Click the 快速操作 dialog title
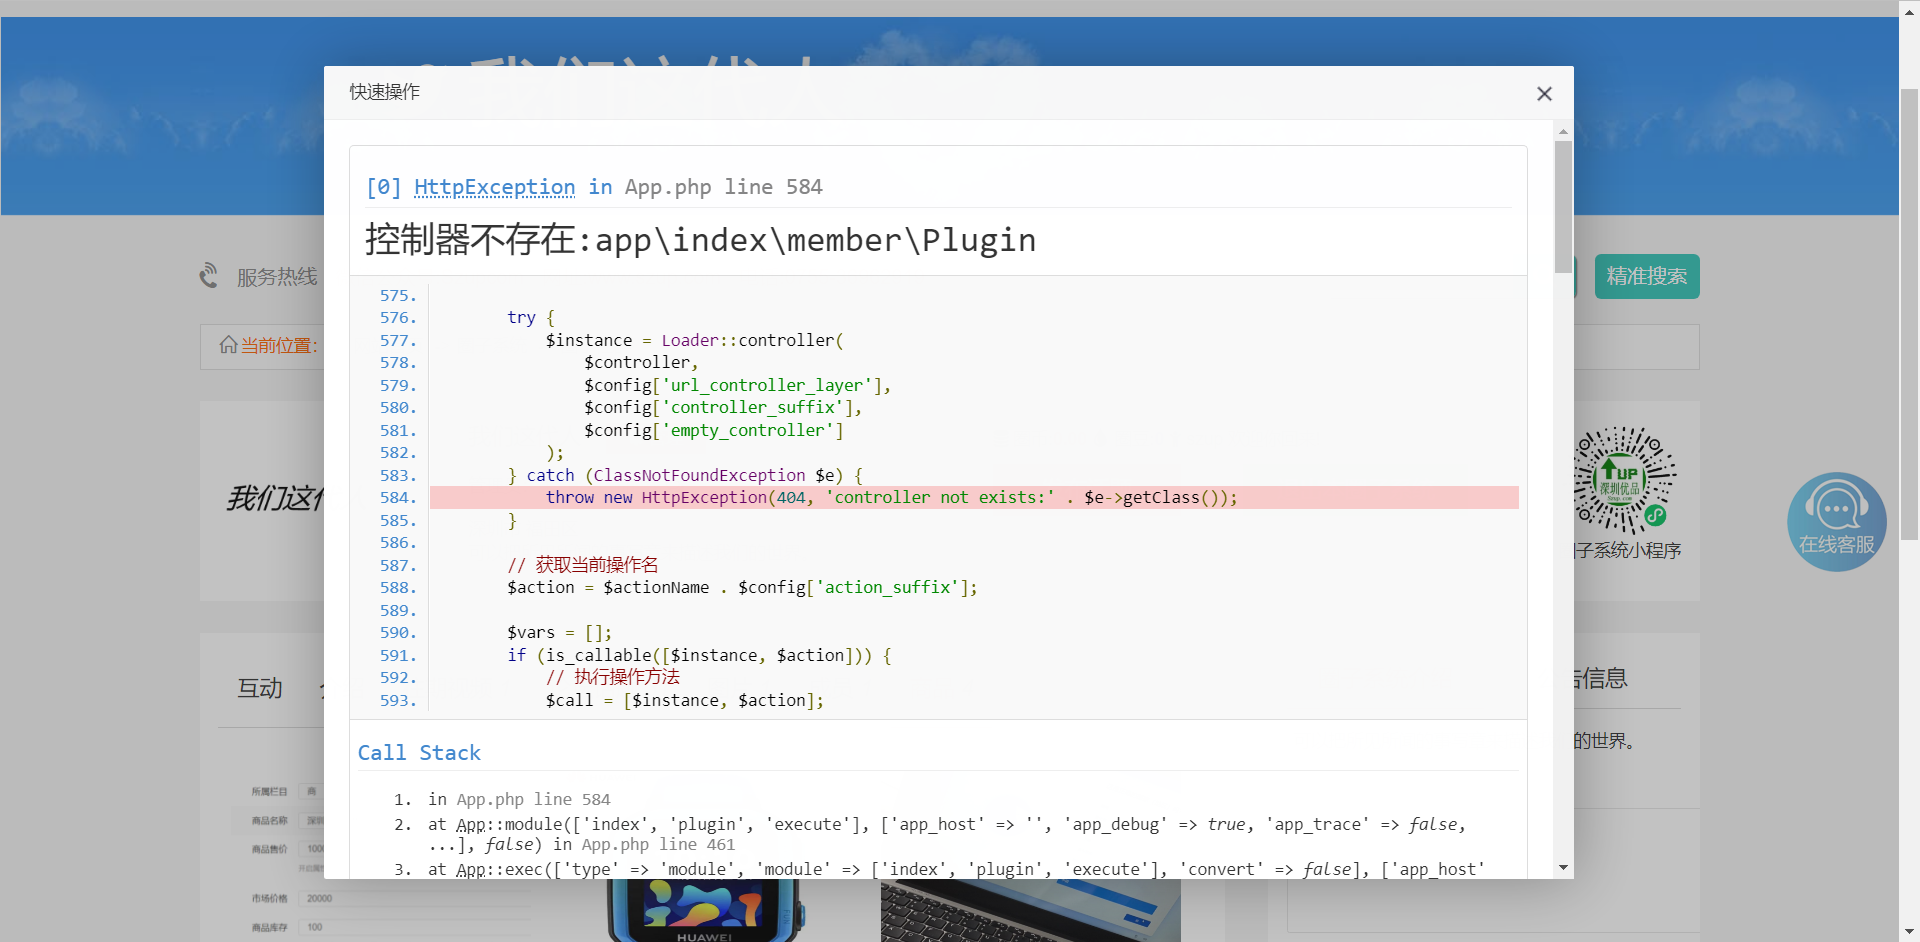The image size is (1920, 942). click(384, 92)
